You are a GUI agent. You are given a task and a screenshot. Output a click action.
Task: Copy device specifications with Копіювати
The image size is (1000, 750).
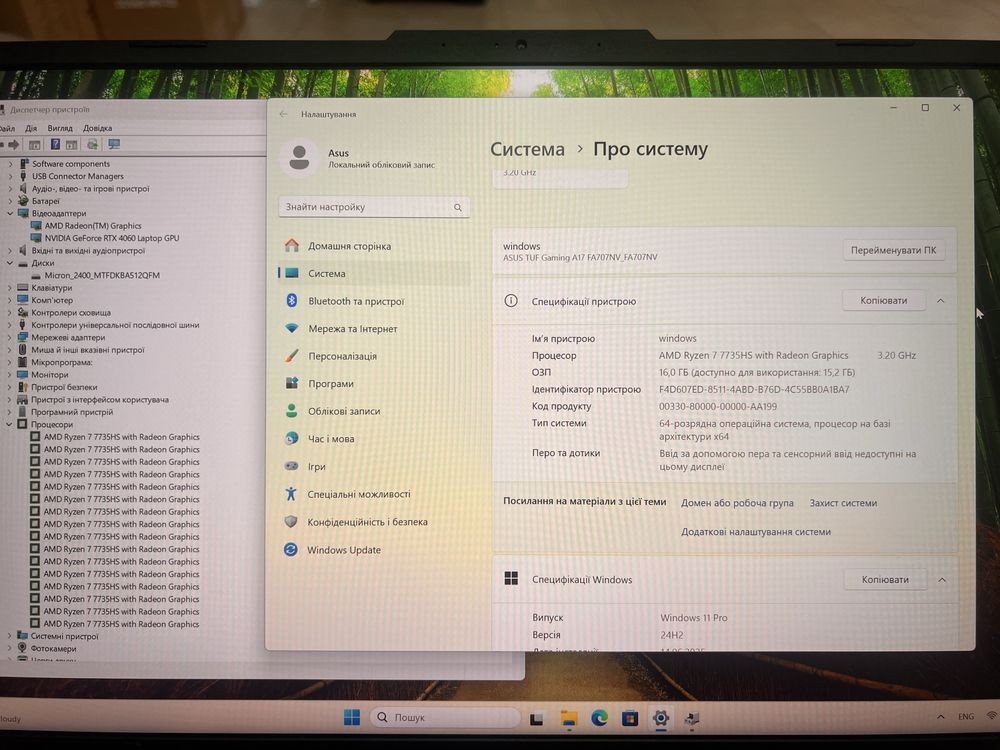pyautogui.click(x=883, y=300)
